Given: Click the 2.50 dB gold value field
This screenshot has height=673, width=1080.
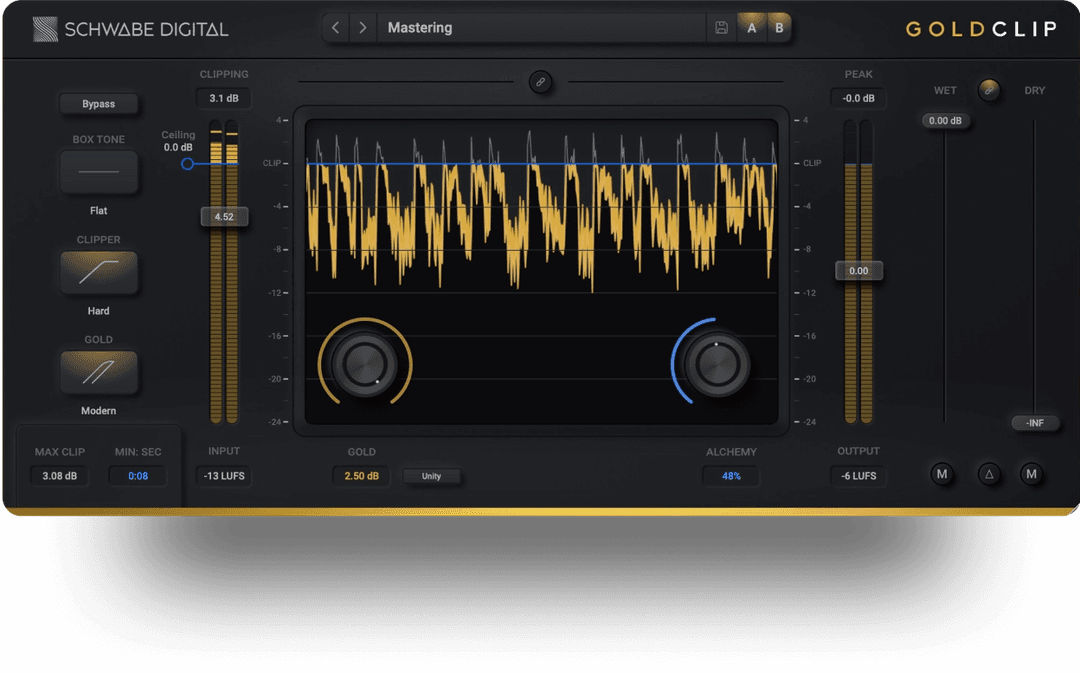Looking at the screenshot, I should pos(362,476).
